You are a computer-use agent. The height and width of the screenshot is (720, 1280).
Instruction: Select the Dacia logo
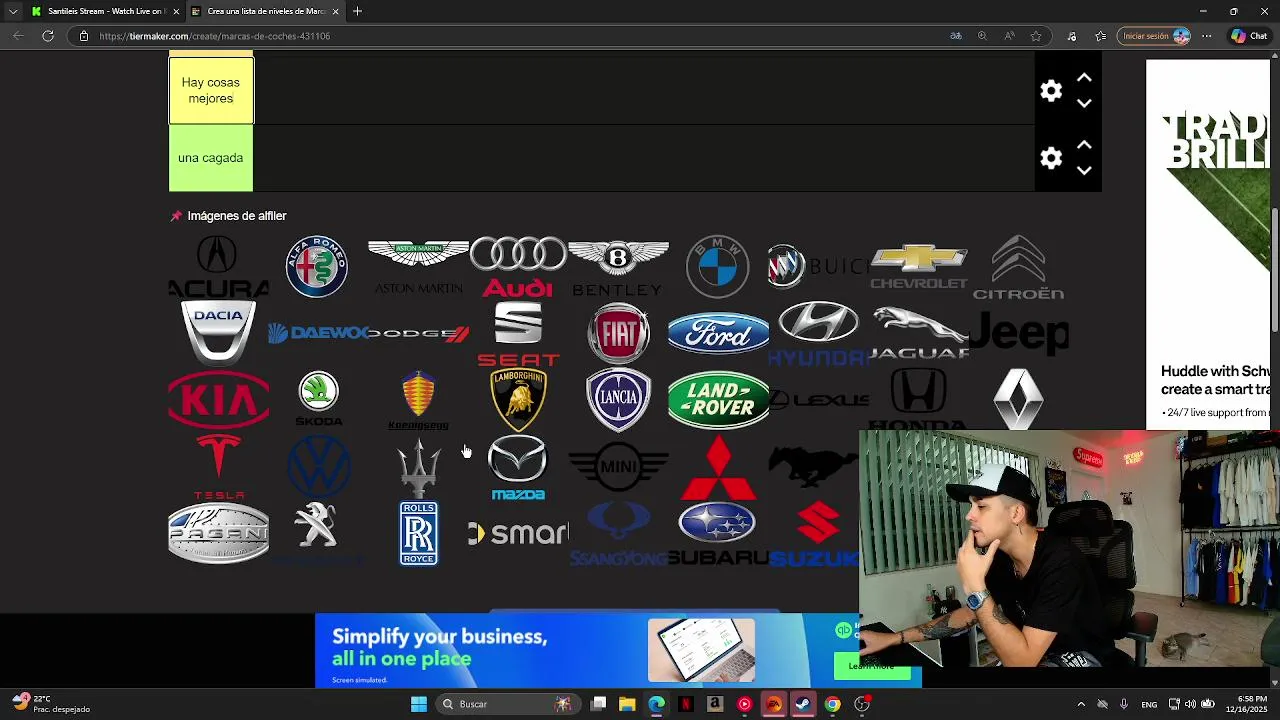[218, 332]
